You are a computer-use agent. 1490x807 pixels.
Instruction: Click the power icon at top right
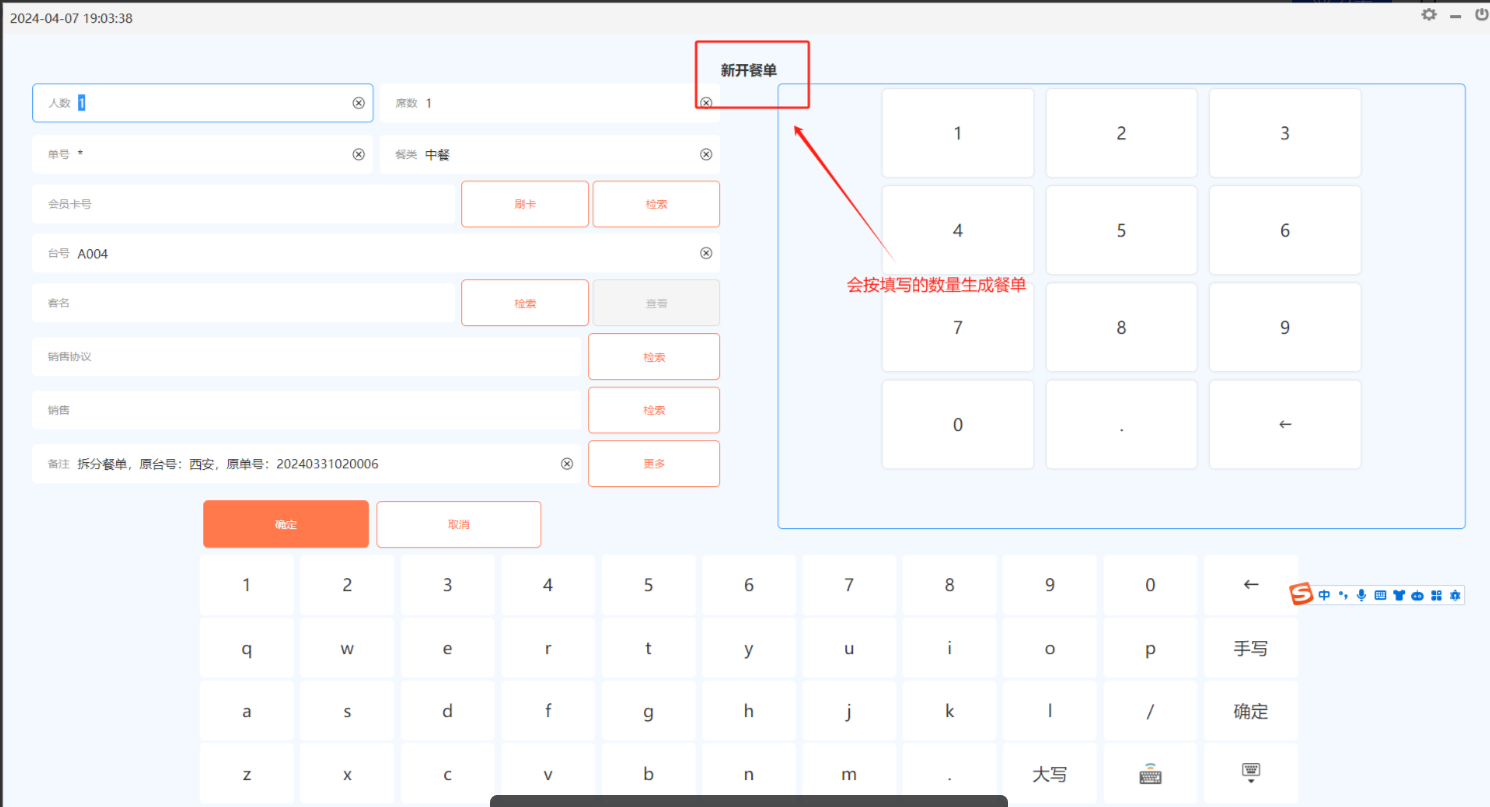coord(1481,15)
